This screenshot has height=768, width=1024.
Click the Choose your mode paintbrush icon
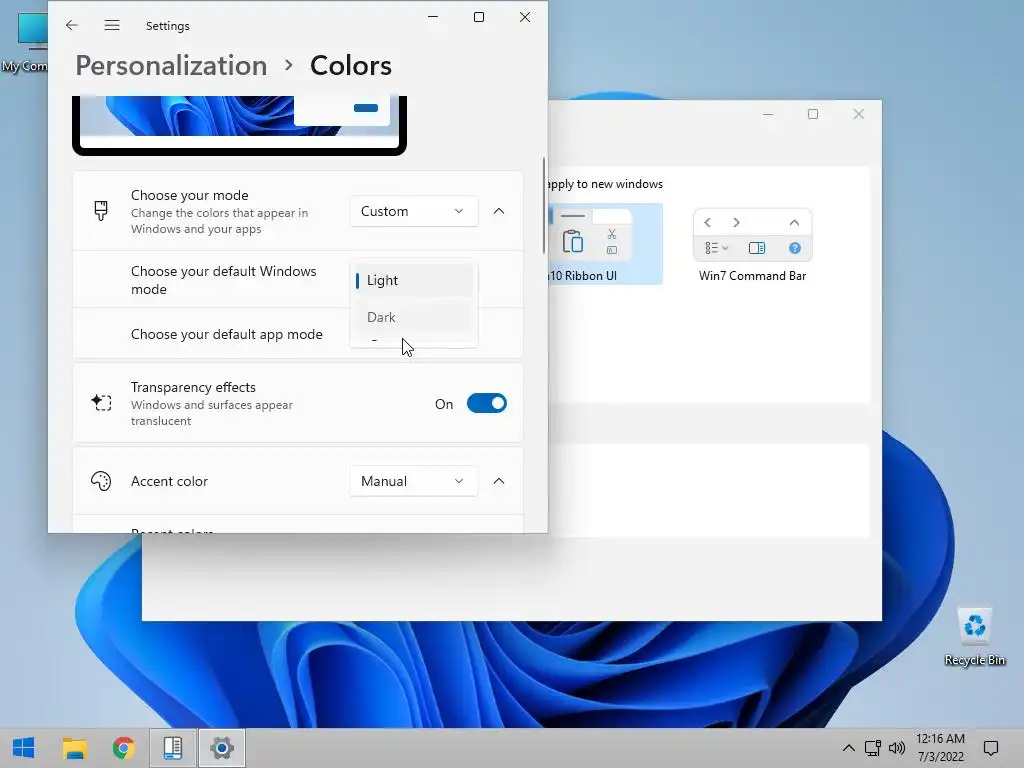click(101, 211)
